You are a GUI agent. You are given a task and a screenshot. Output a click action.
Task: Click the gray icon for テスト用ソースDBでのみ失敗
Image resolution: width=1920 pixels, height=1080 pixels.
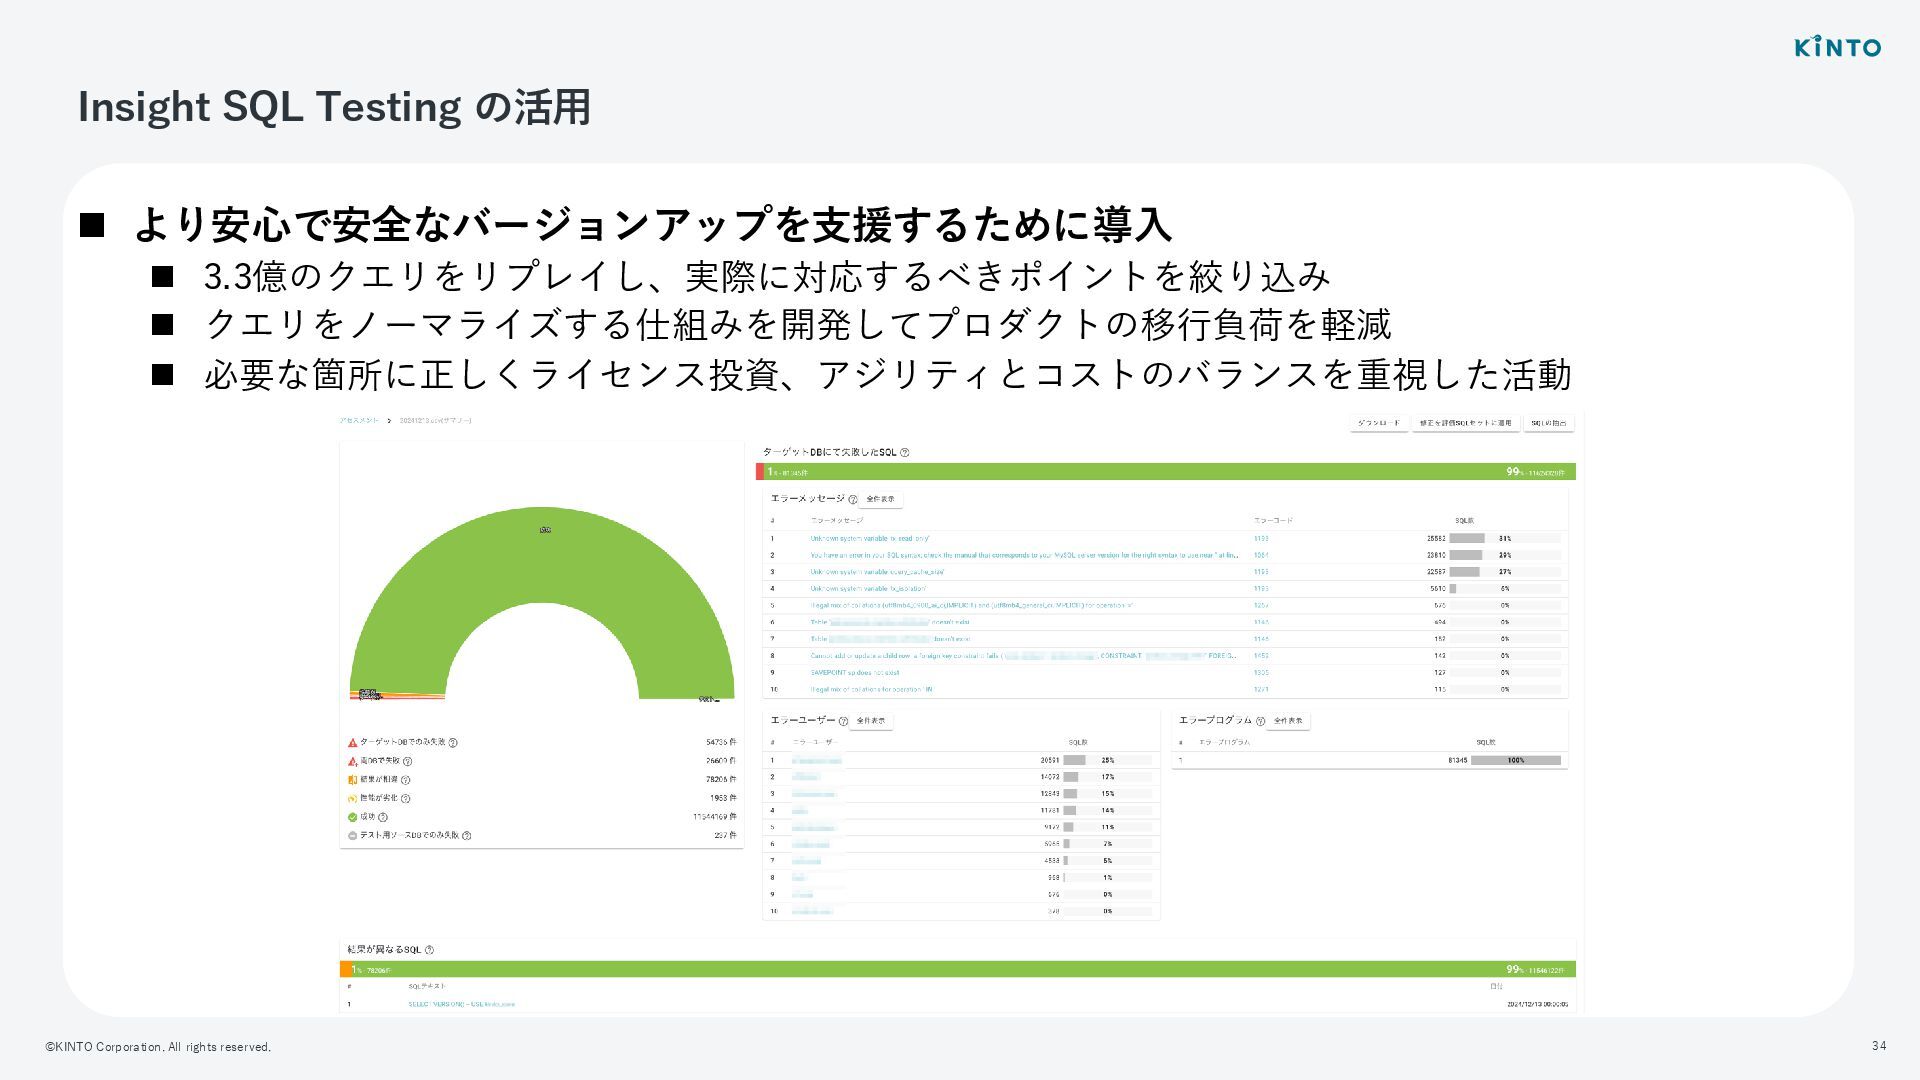[353, 835]
